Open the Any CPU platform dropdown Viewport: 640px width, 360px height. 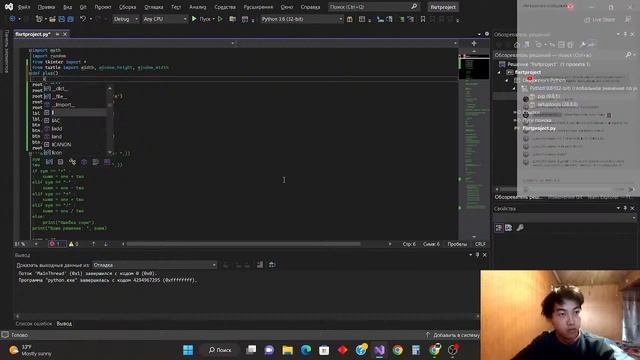(x=164, y=19)
